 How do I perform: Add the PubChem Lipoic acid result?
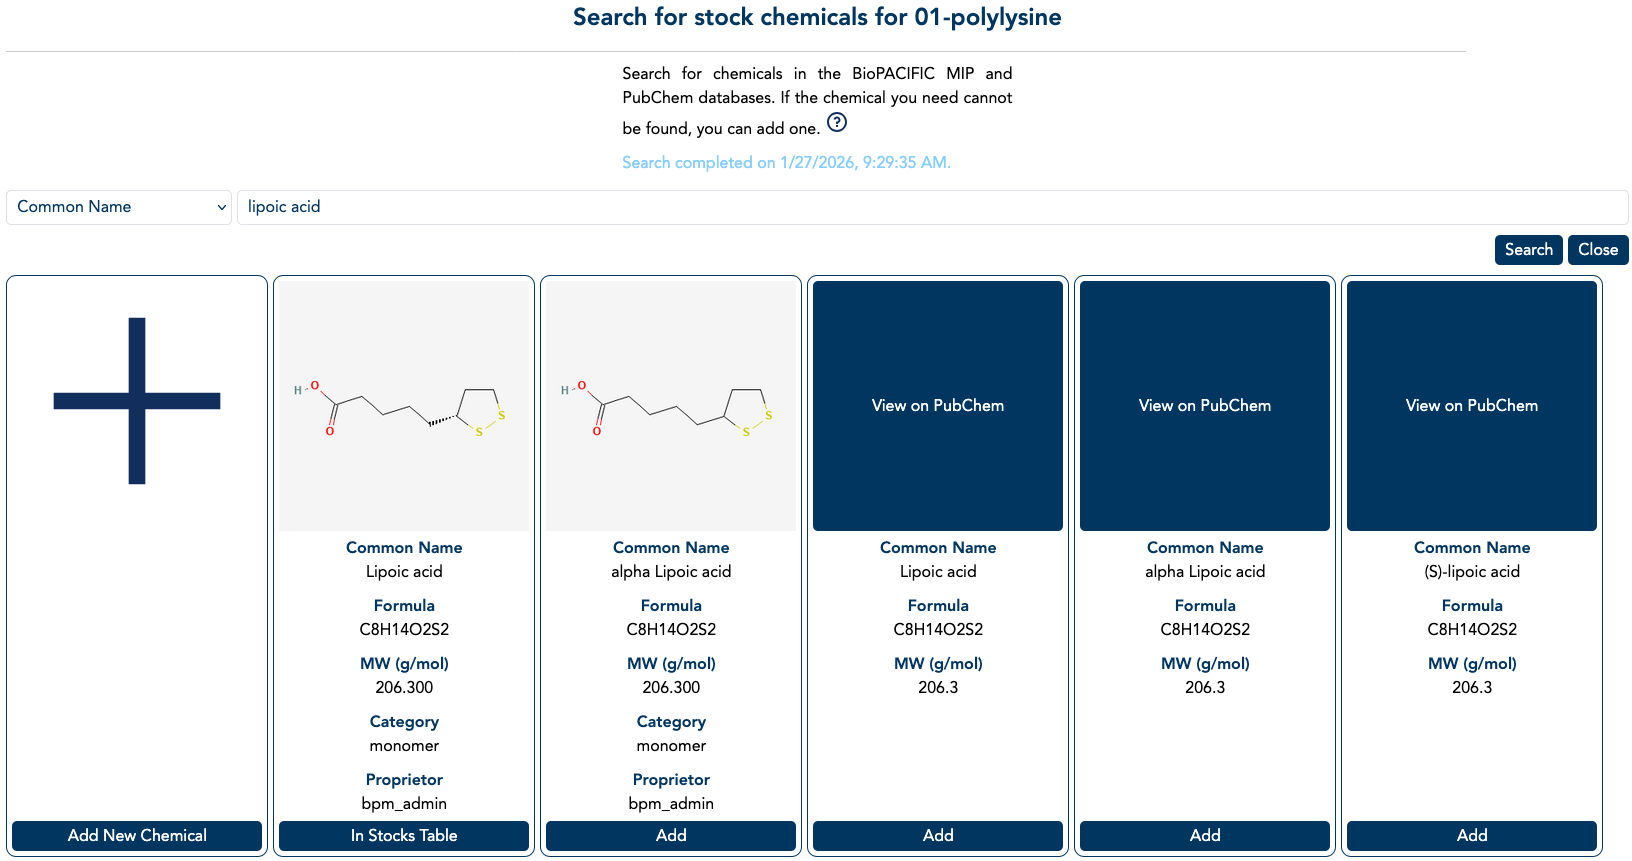pyautogui.click(x=938, y=836)
